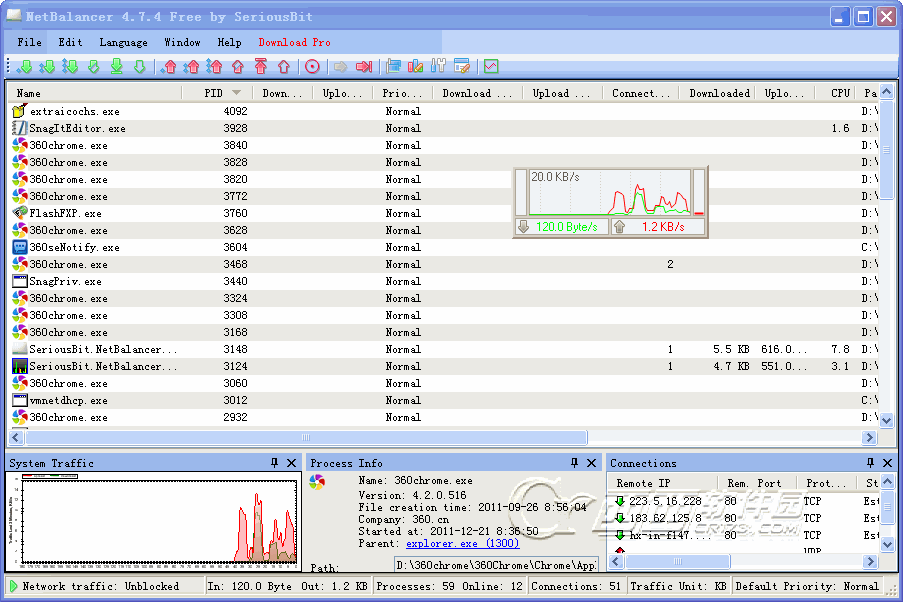Toggle pin on System Traffic panel
The image size is (903, 602).
pyautogui.click(x=274, y=463)
